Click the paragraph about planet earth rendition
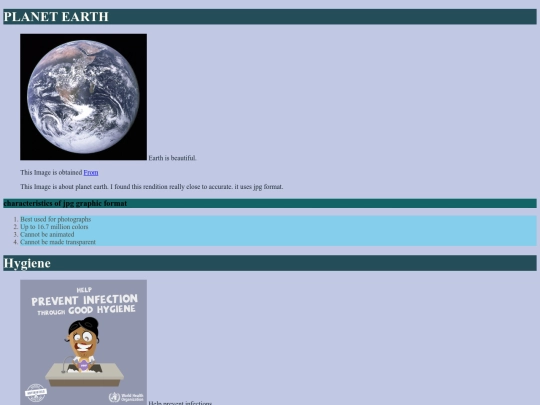 (152, 187)
